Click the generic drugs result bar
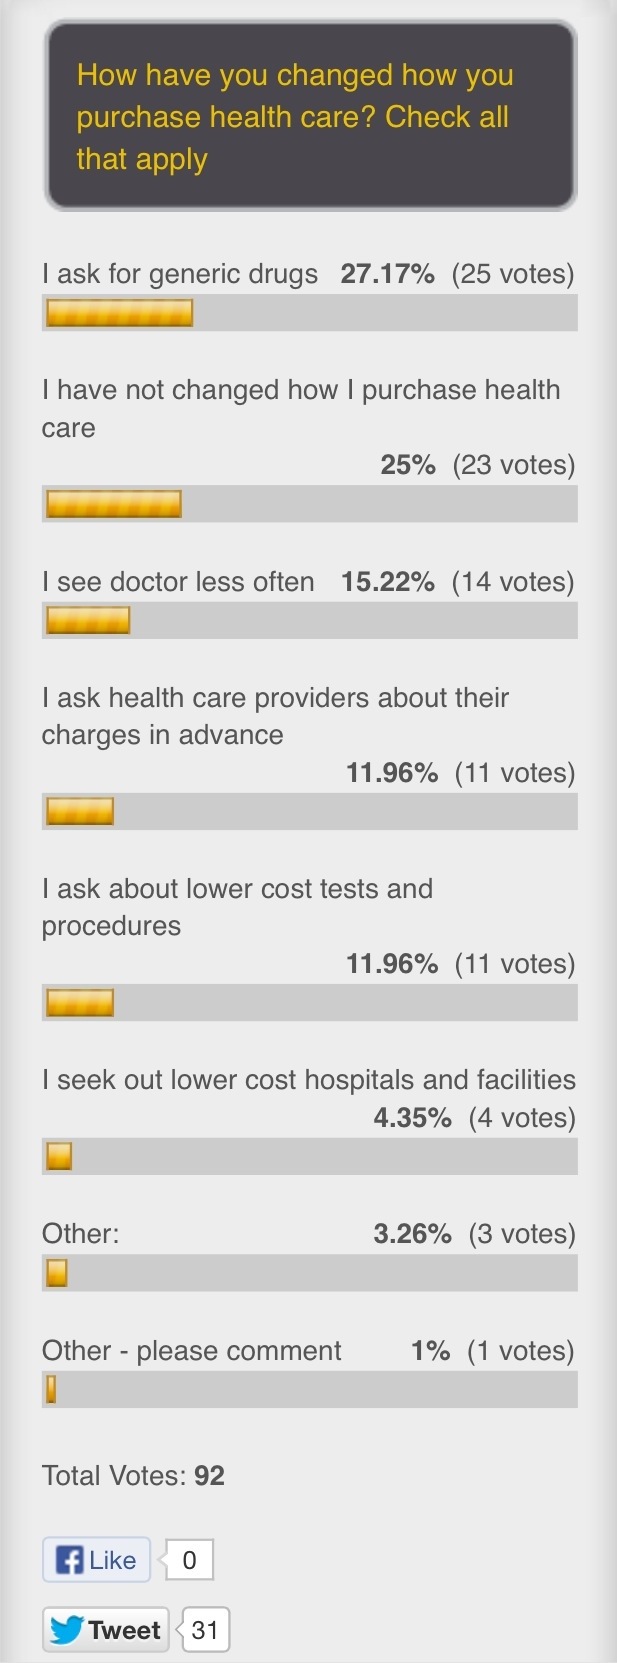This screenshot has width=617, height=1663. click(310, 313)
